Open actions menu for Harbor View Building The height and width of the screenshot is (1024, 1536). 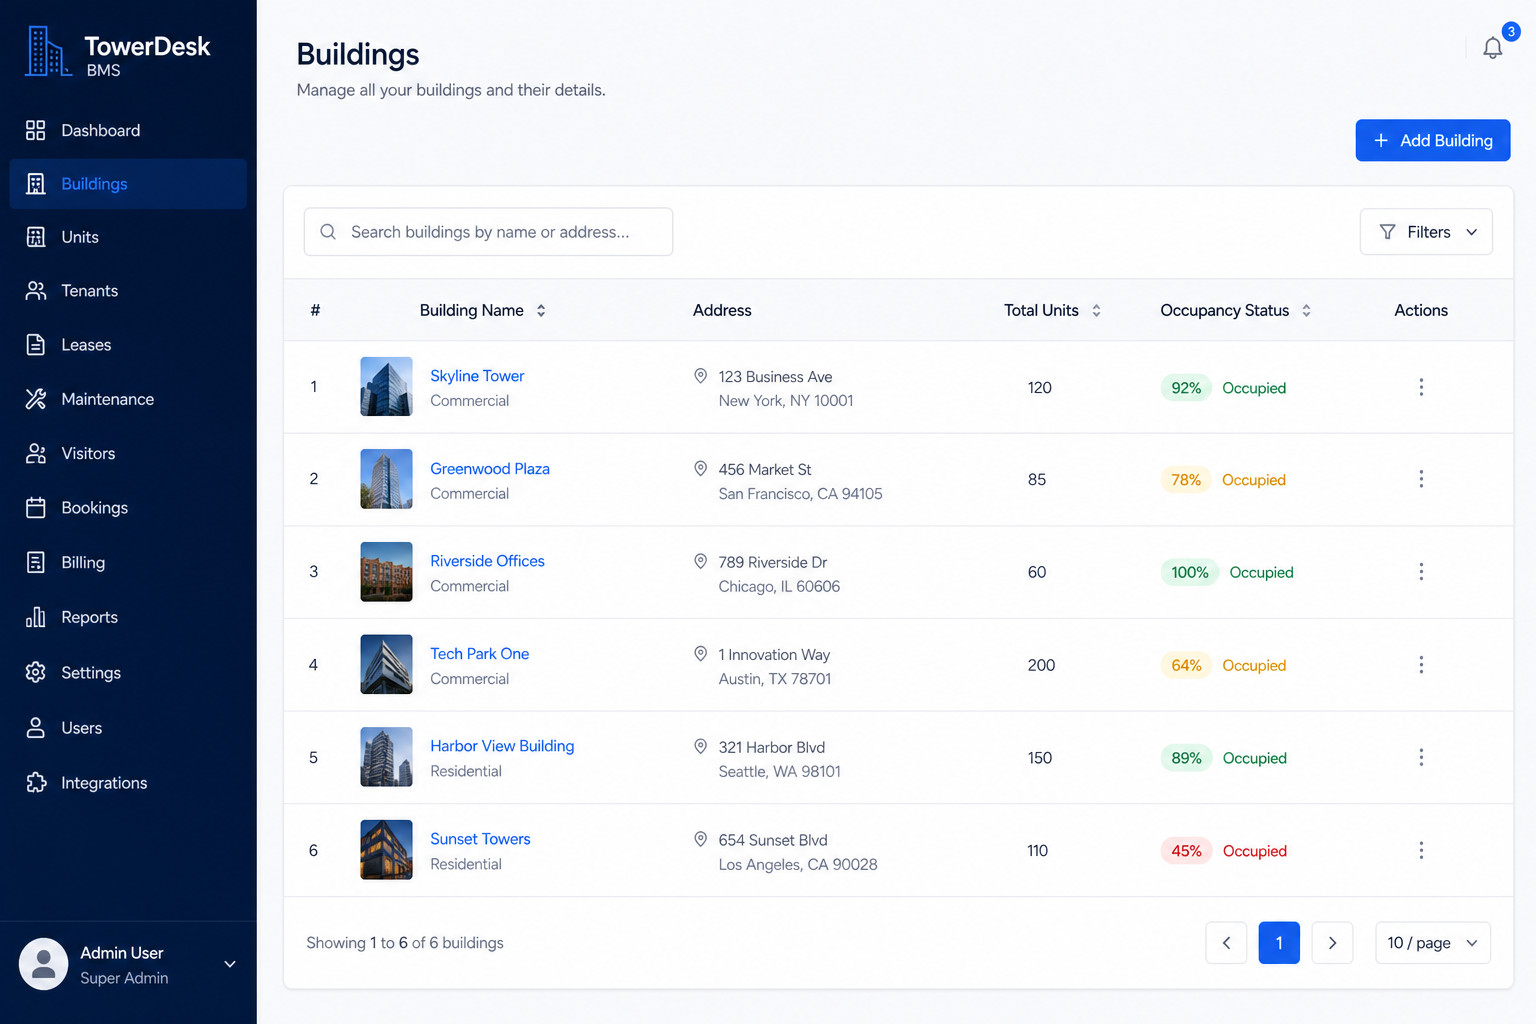click(1421, 757)
